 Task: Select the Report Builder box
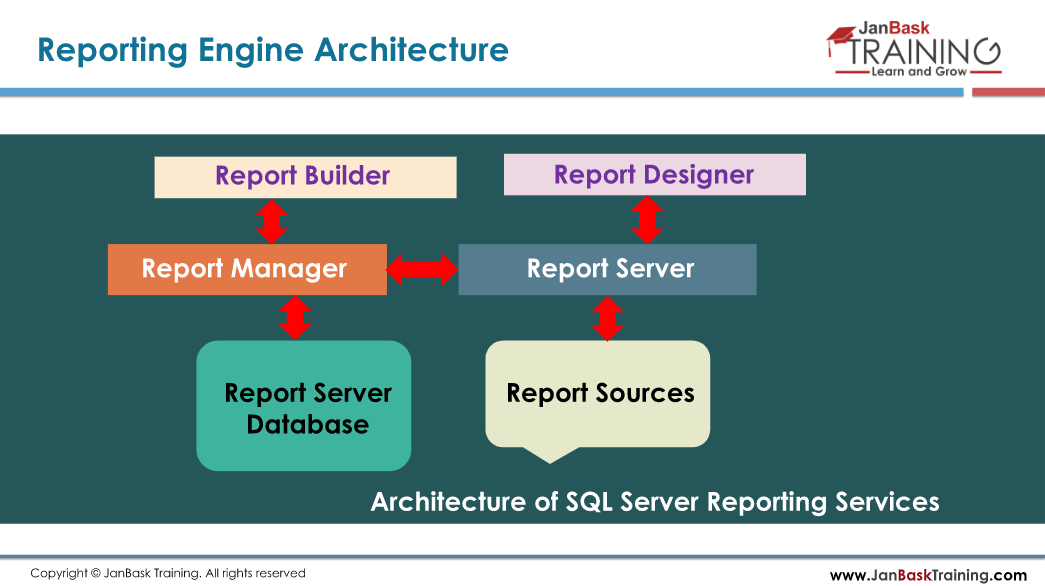tap(305, 176)
